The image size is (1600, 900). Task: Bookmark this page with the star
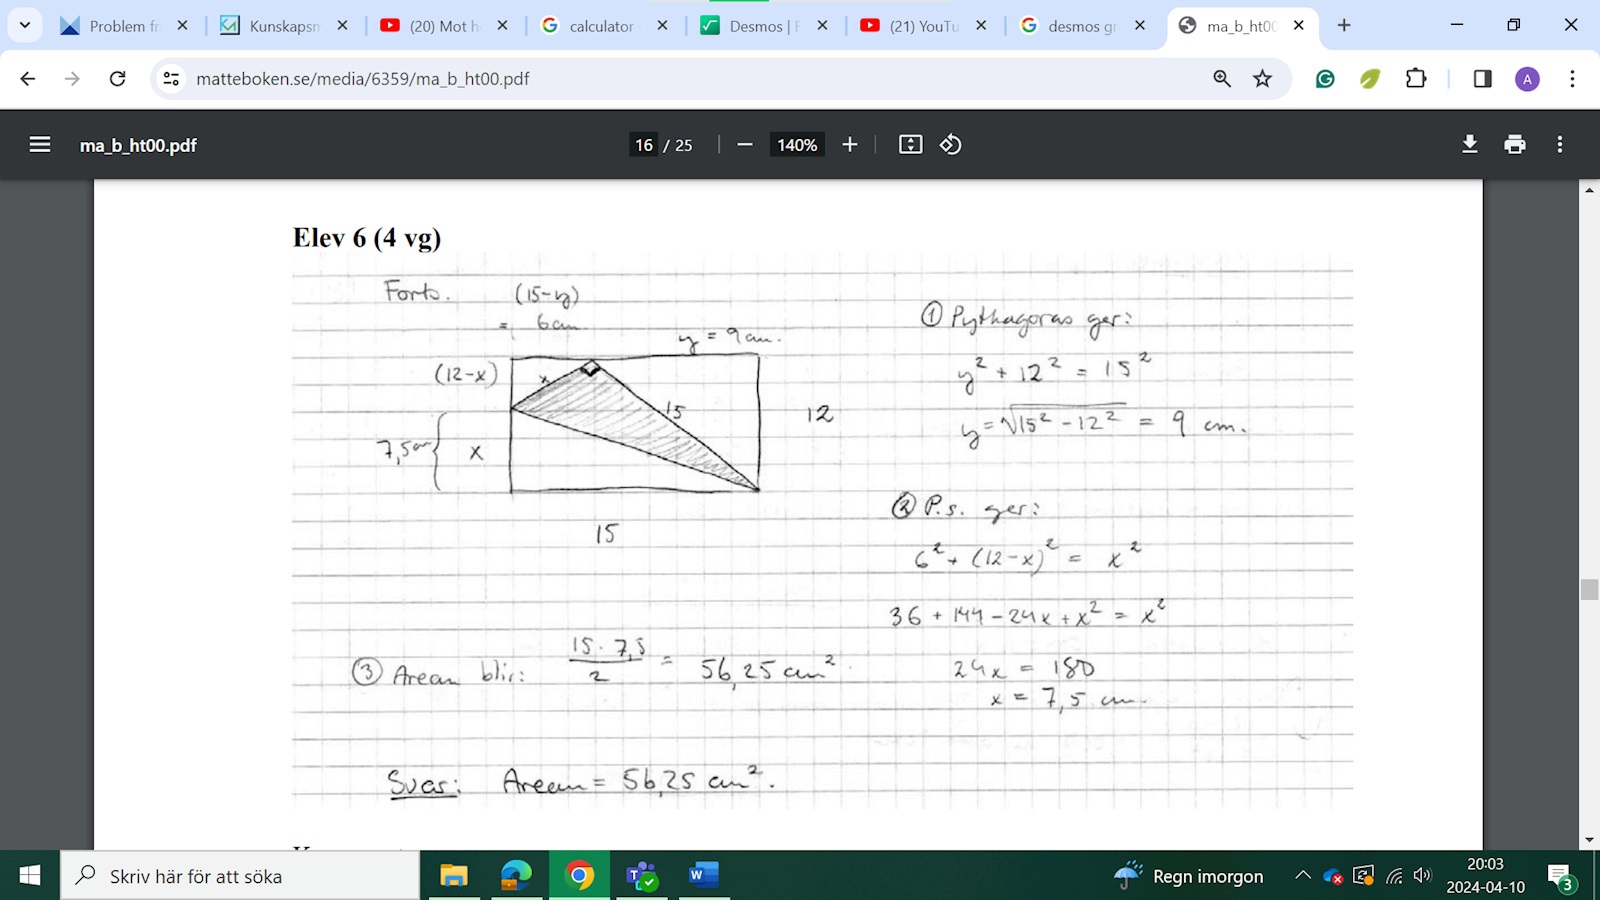1263,79
